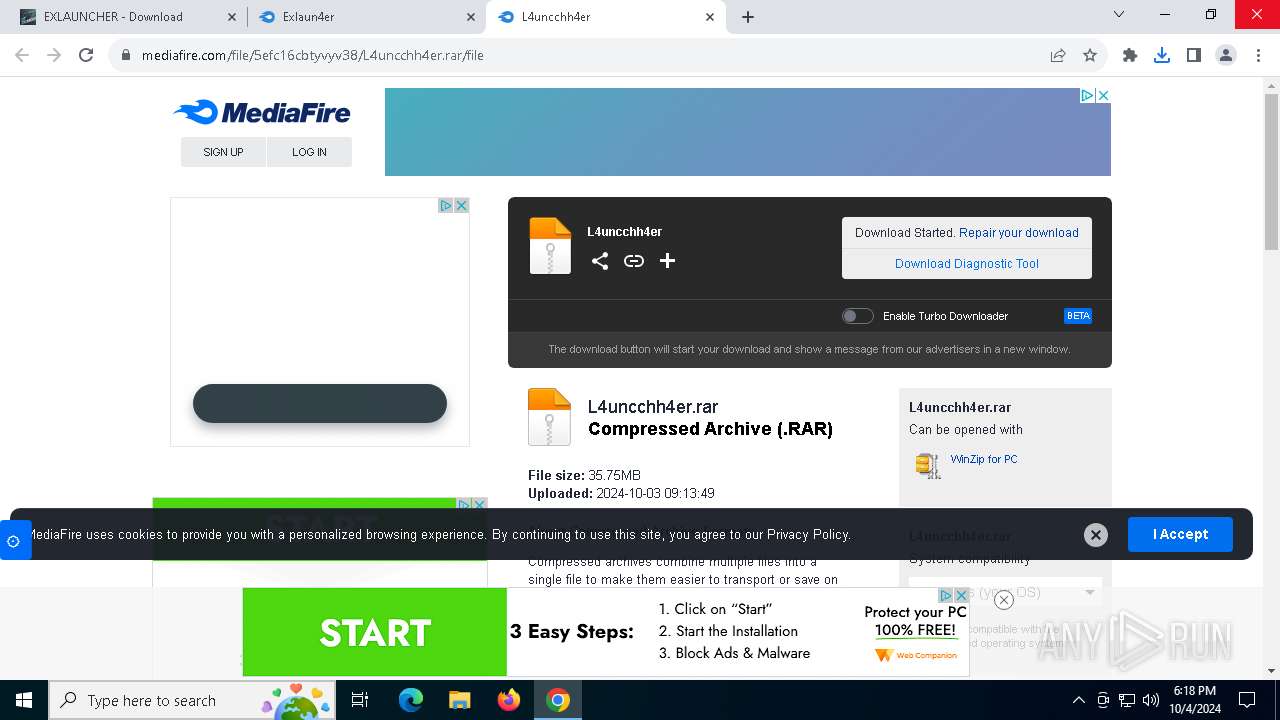Open the cookie settings gear icon
Viewport: 1280px width, 720px height.
point(14,541)
